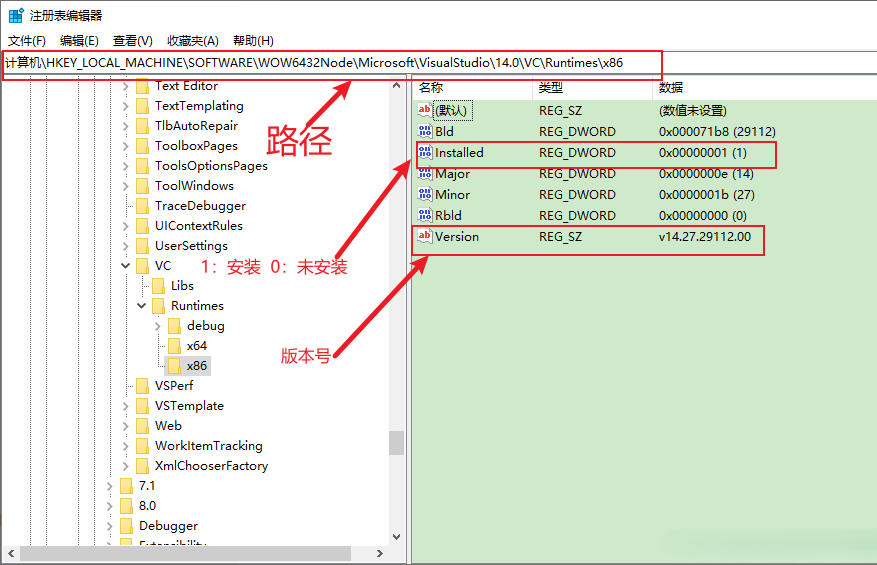Select the XmlChooserFactory tree item
The image size is (877, 565).
tap(211, 466)
